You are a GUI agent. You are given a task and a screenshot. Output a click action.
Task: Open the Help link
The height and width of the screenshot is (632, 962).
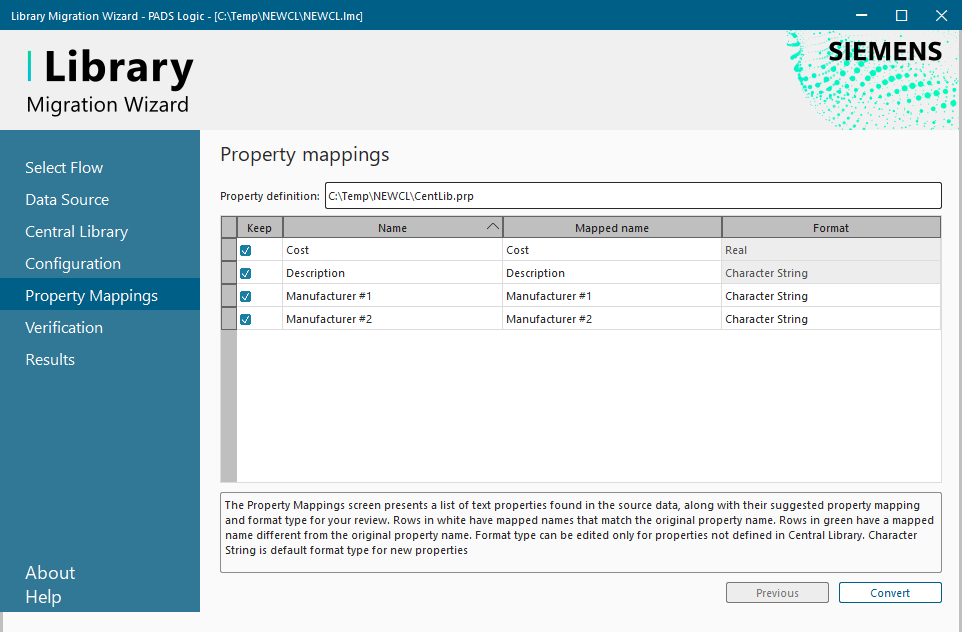(x=43, y=597)
